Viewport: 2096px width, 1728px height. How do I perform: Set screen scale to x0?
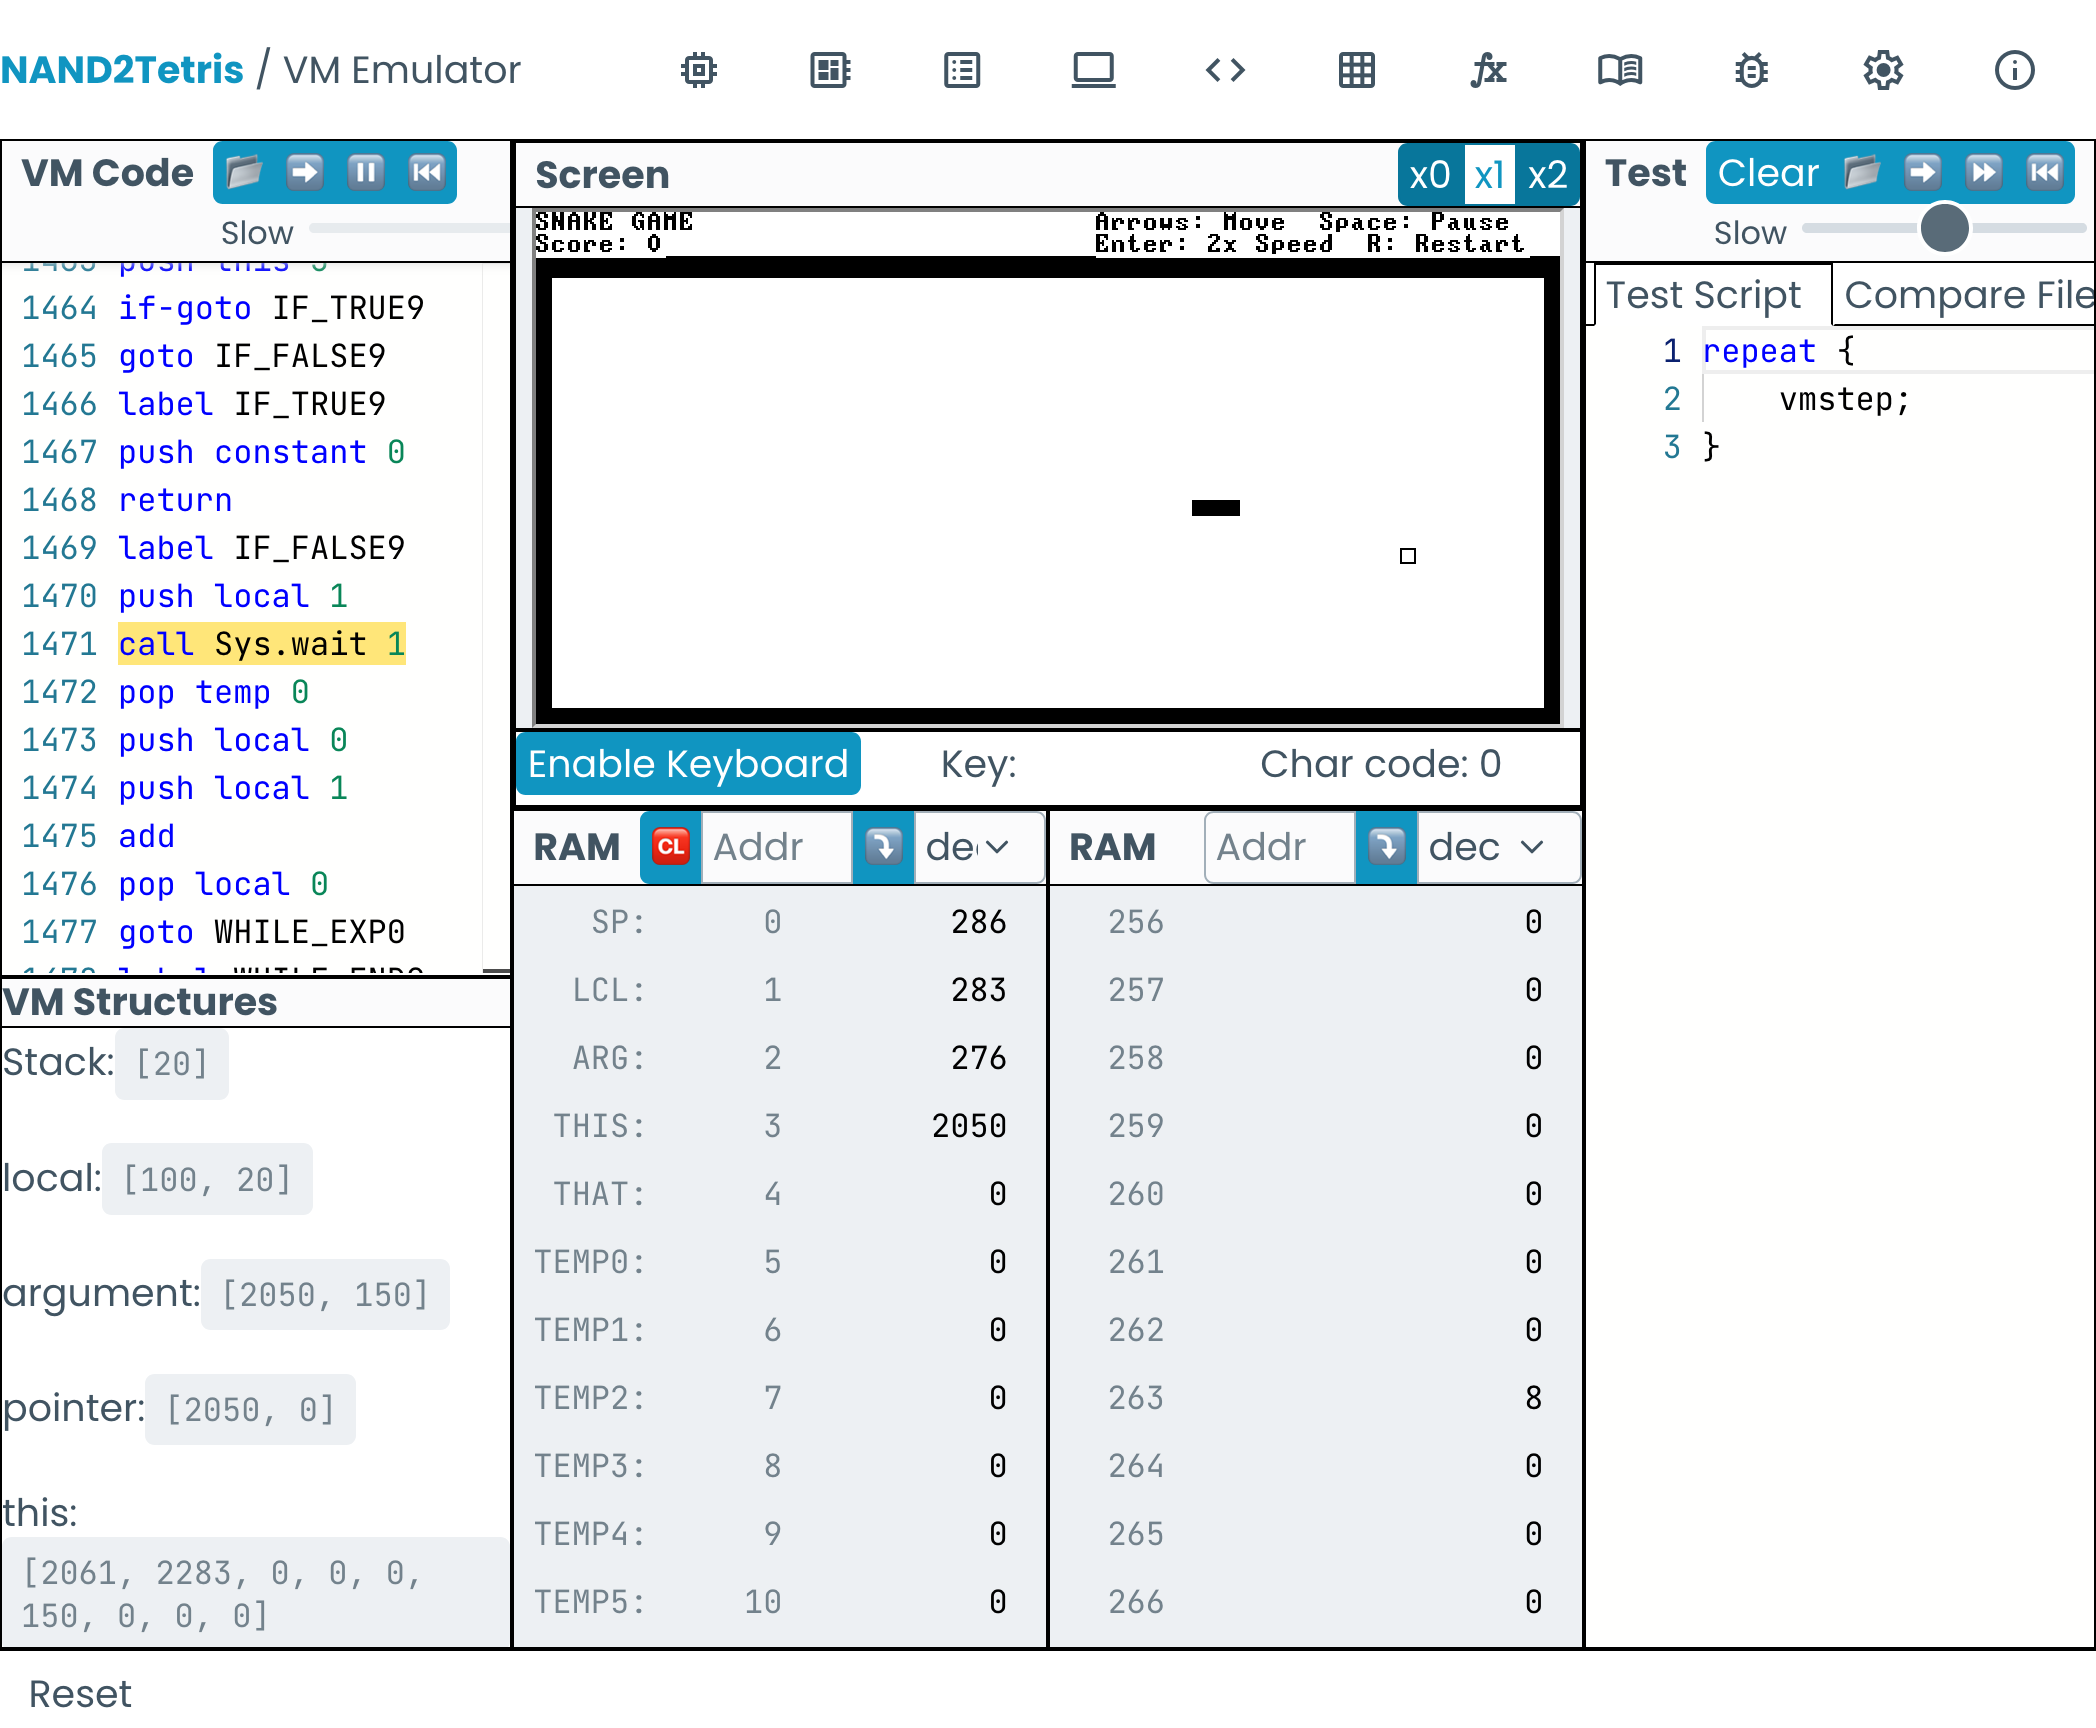pyautogui.click(x=1429, y=175)
